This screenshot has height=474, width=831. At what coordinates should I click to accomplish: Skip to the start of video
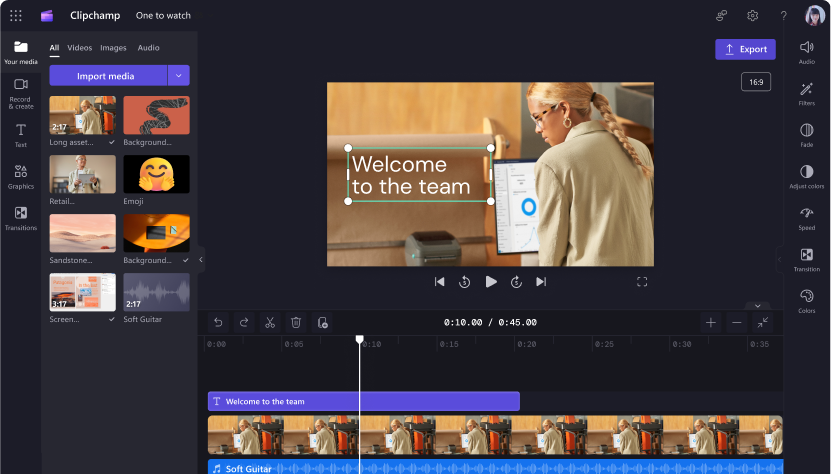click(439, 282)
